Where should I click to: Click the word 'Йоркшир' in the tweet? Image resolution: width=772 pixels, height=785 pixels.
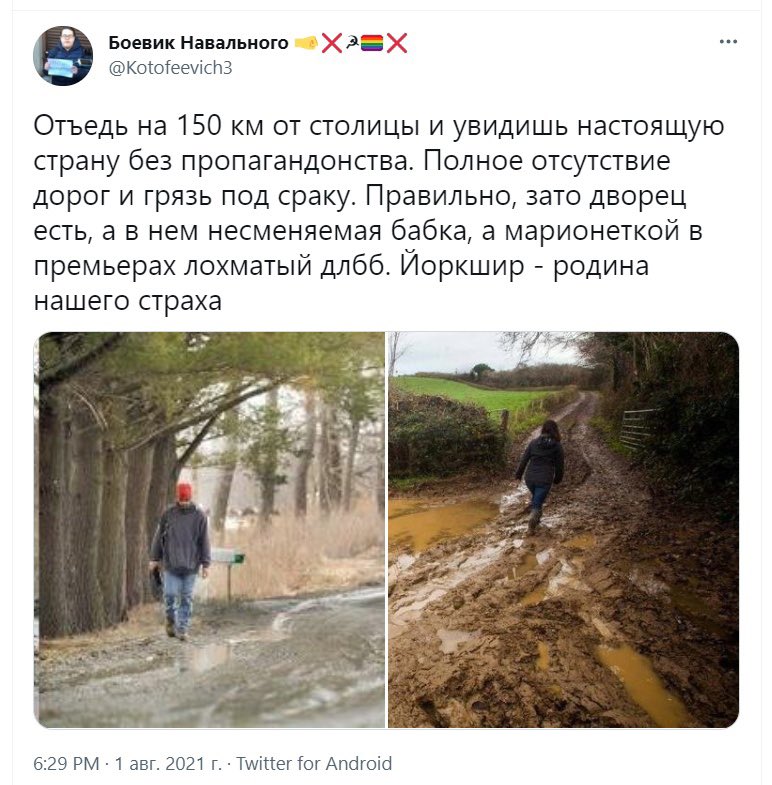pyautogui.click(x=462, y=266)
